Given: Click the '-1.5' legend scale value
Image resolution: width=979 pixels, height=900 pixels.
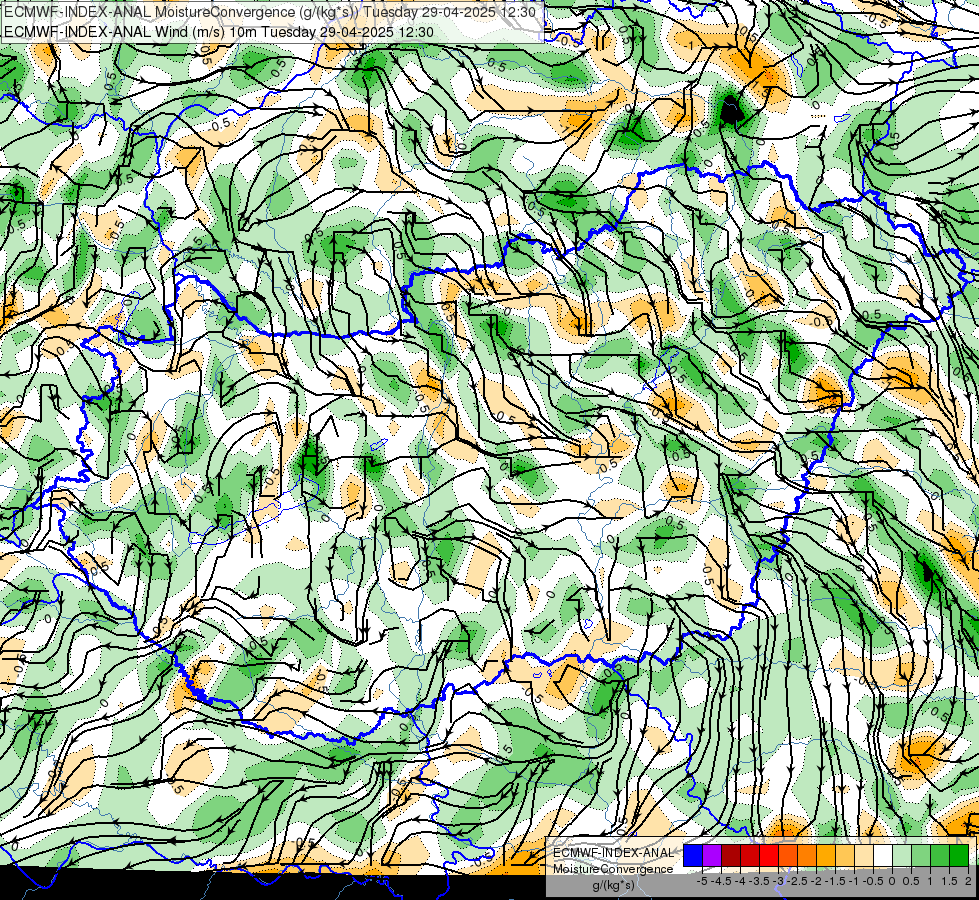Looking at the screenshot, I should [x=835, y=881].
